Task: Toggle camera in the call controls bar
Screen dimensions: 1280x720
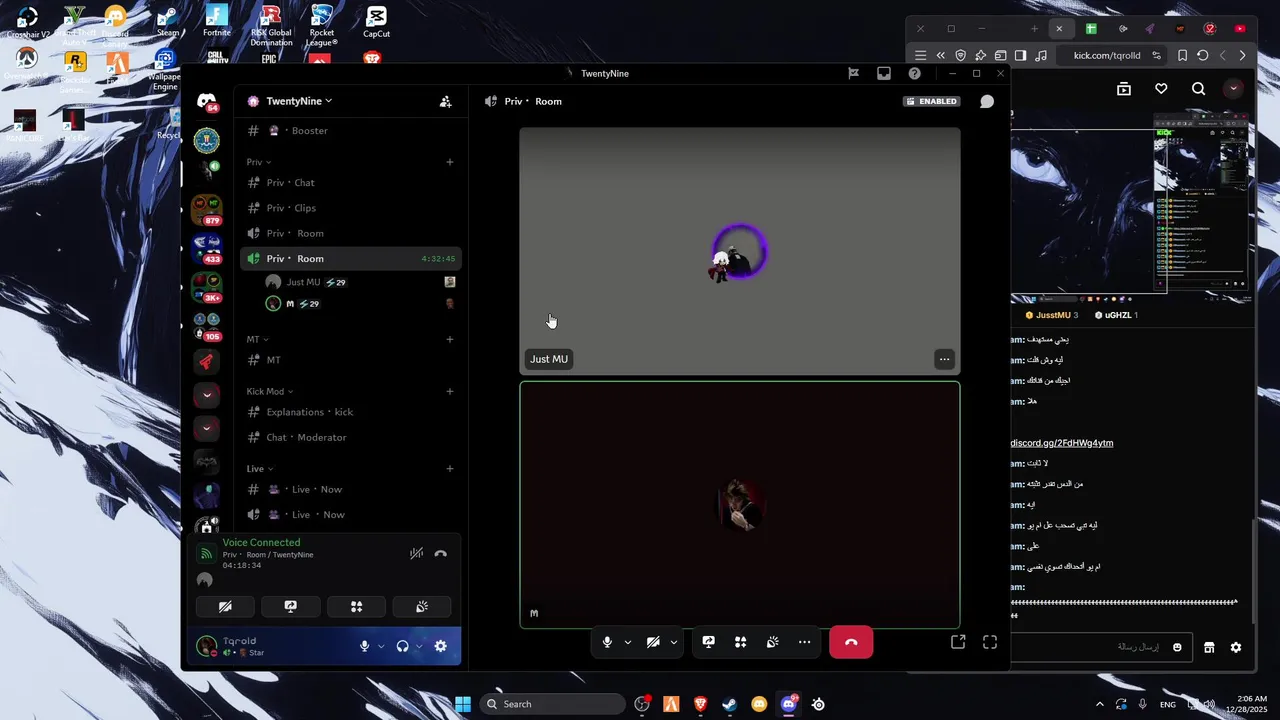Action: 653,642
